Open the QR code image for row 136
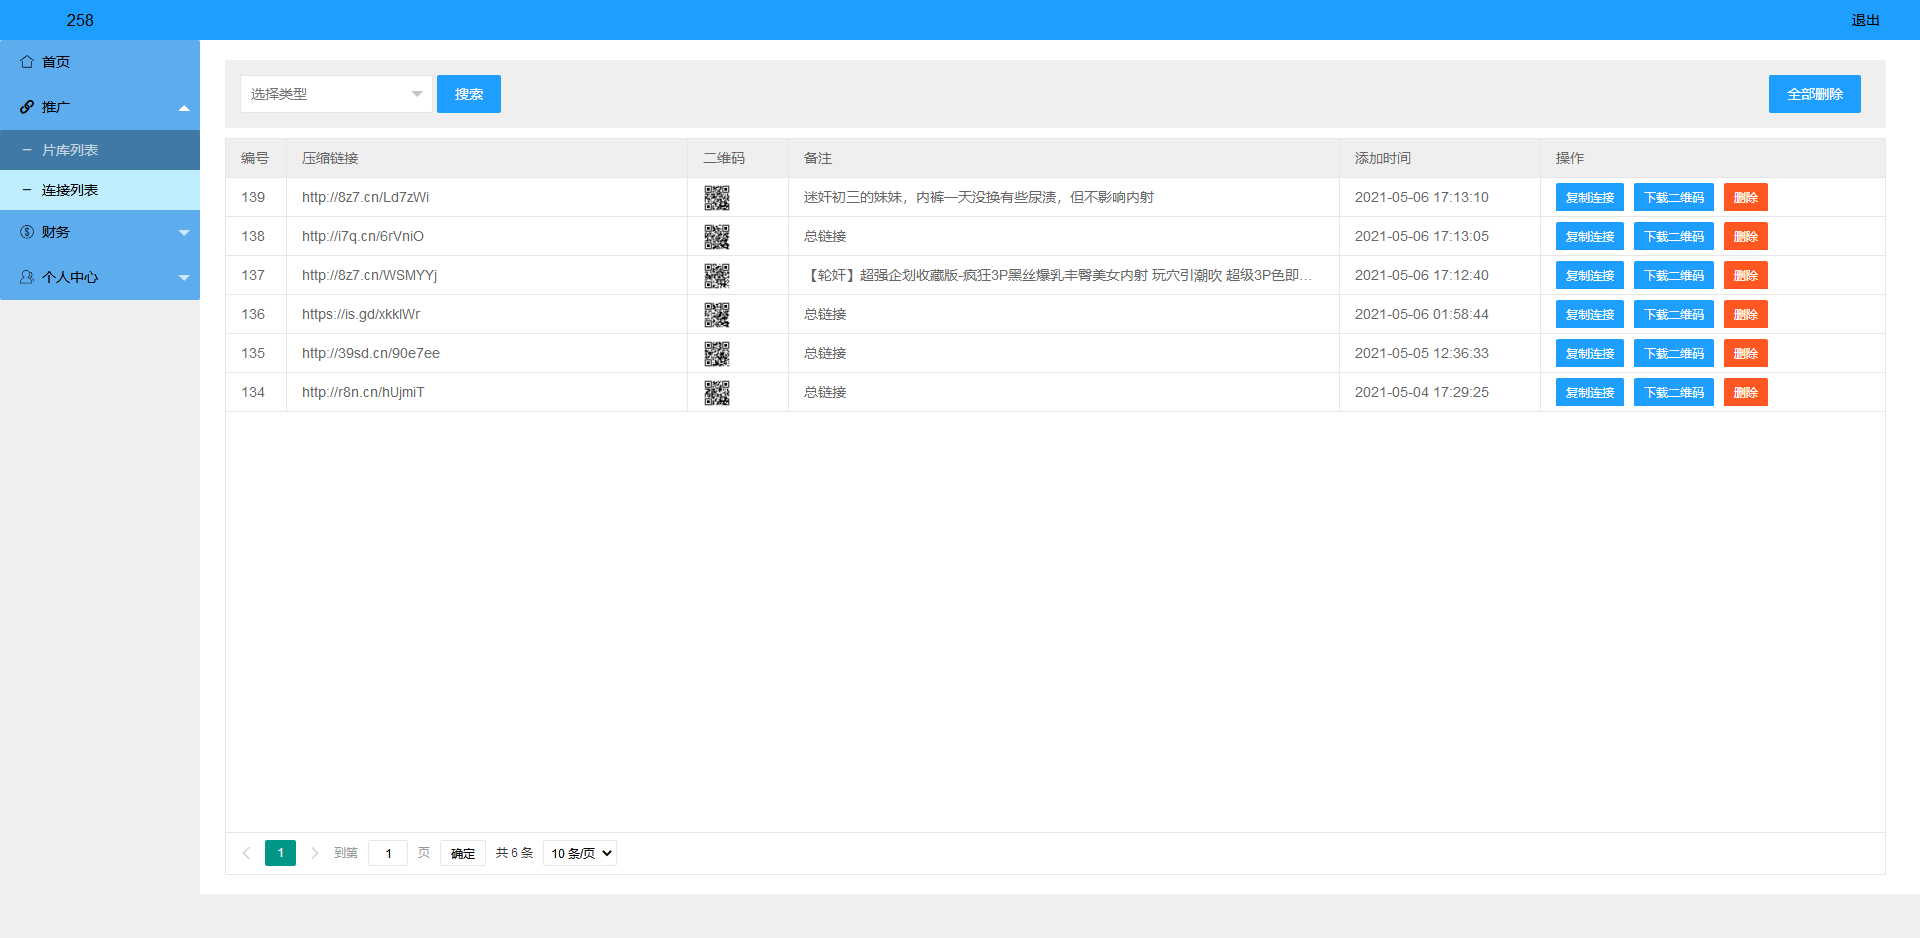This screenshot has height=938, width=1920. [x=716, y=315]
